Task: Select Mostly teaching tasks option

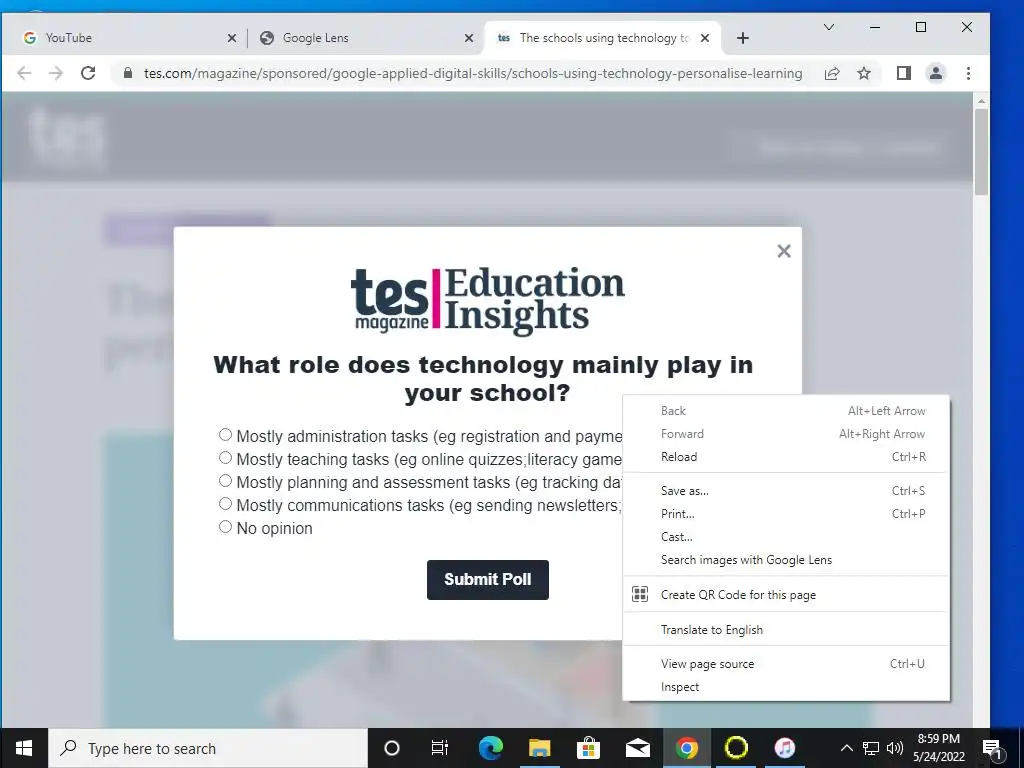Action: (x=225, y=458)
